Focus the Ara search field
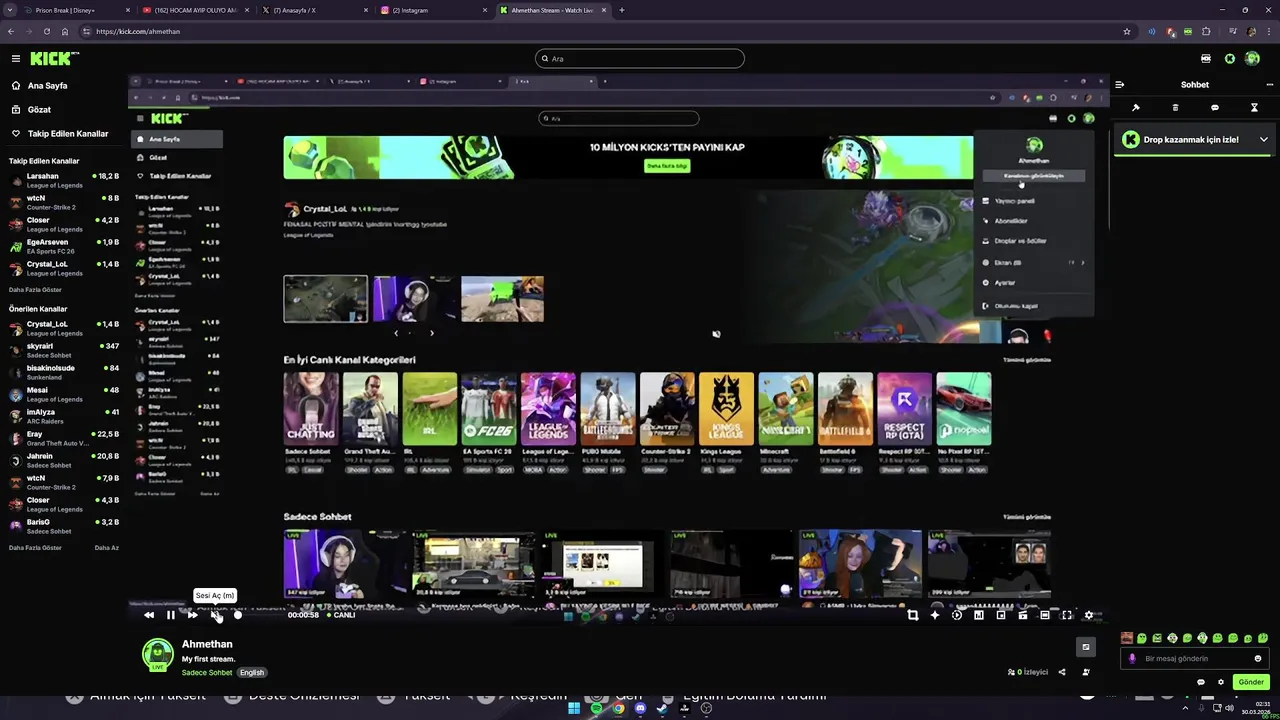The image size is (1280, 720). pyautogui.click(x=640, y=59)
